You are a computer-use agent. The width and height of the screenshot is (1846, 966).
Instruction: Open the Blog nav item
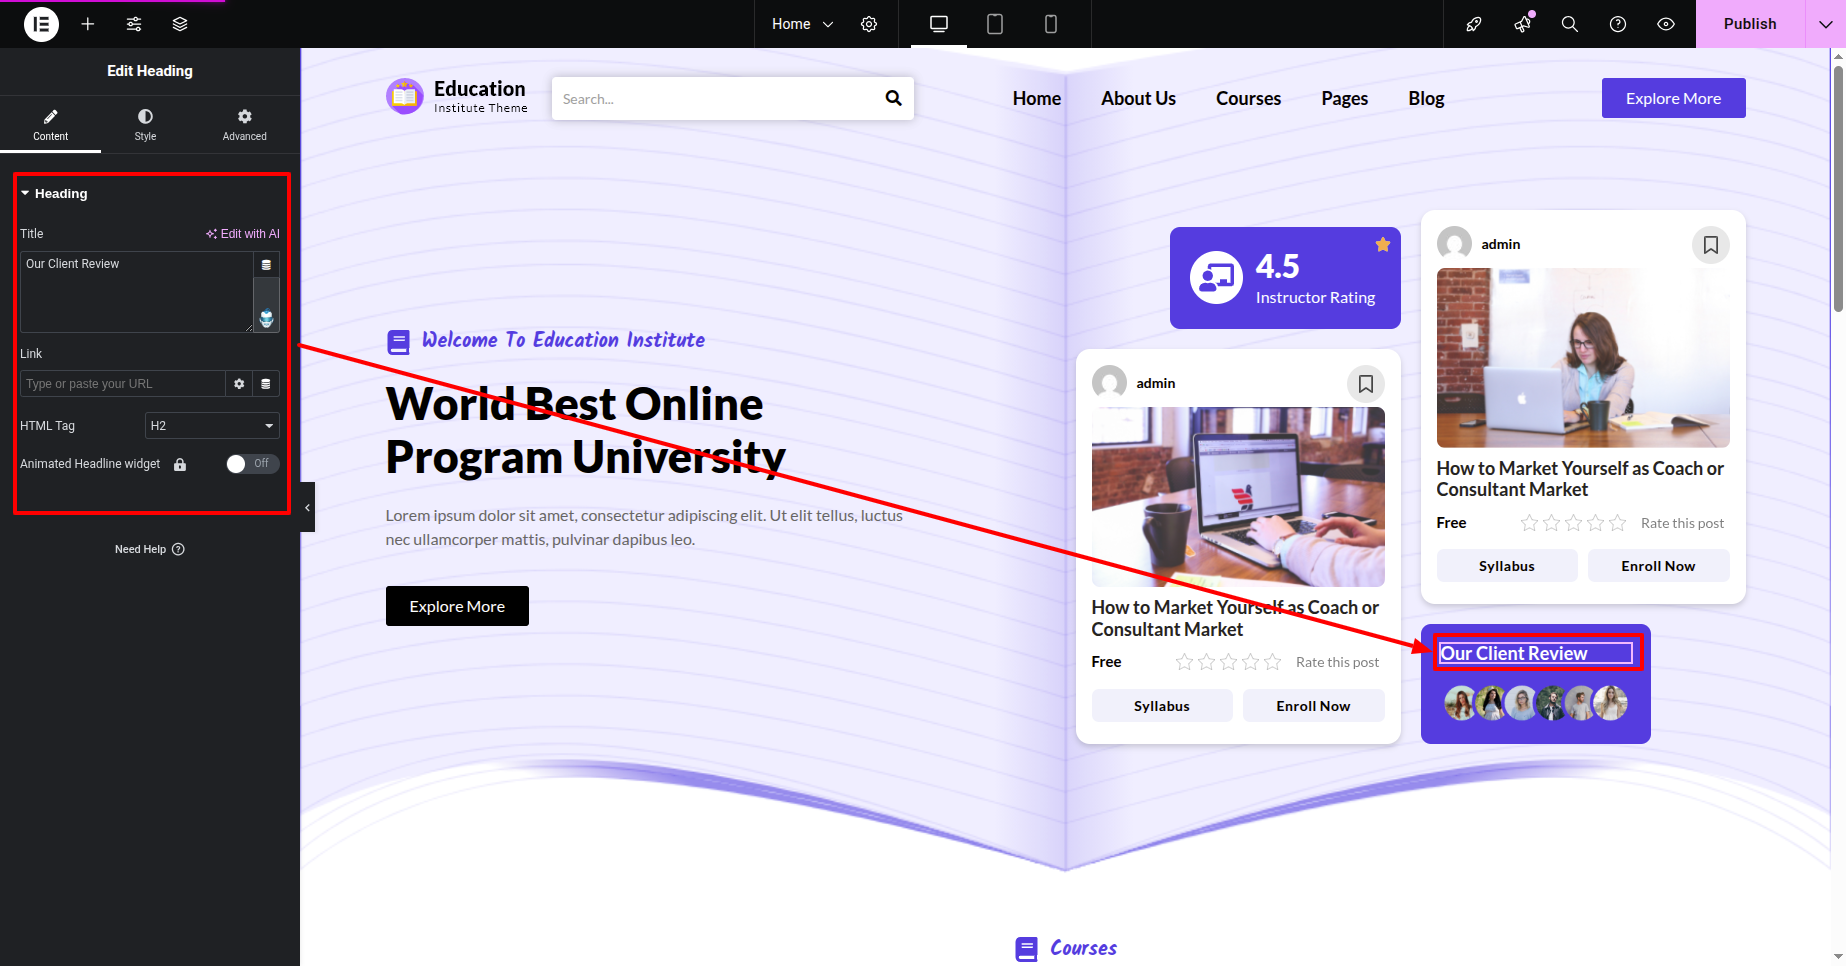1426,98
